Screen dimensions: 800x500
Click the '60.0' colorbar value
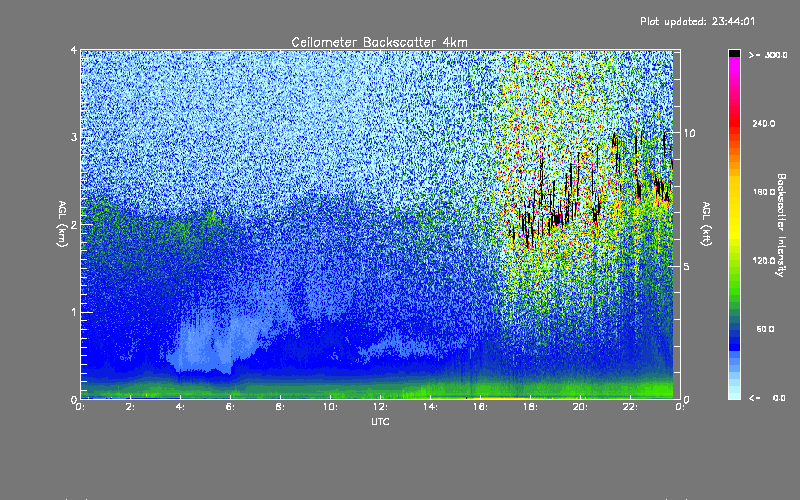765,329
